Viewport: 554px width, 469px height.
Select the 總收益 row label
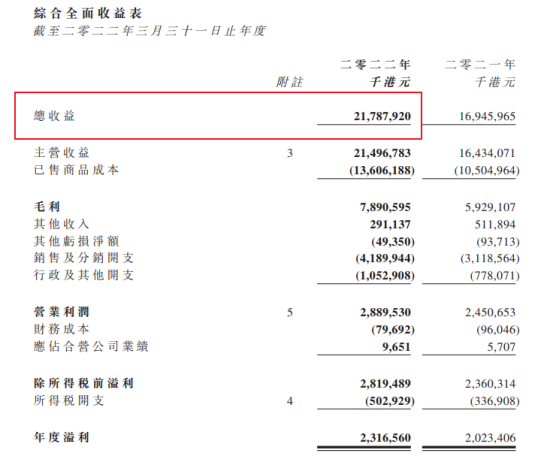coord(54,116)
